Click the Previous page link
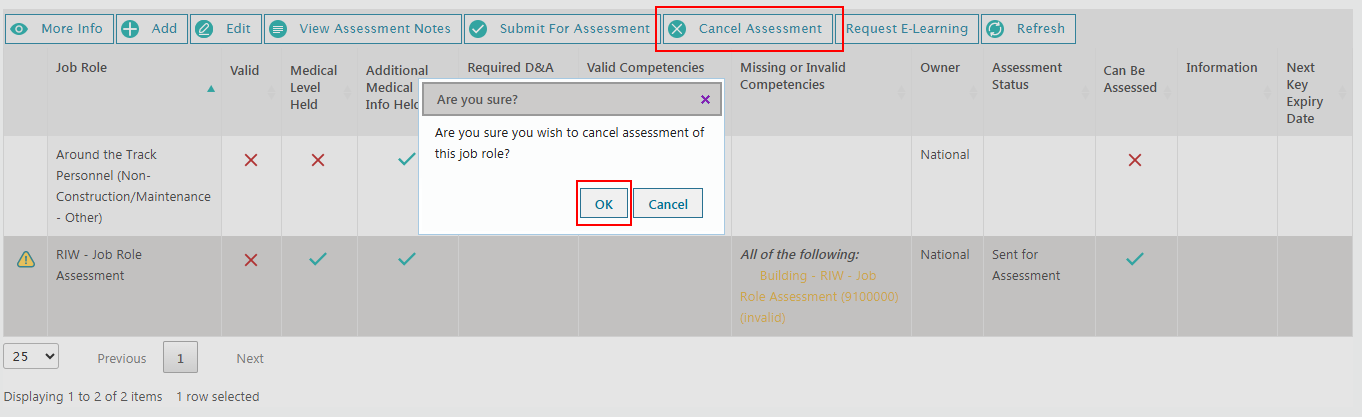 [121, 358]
